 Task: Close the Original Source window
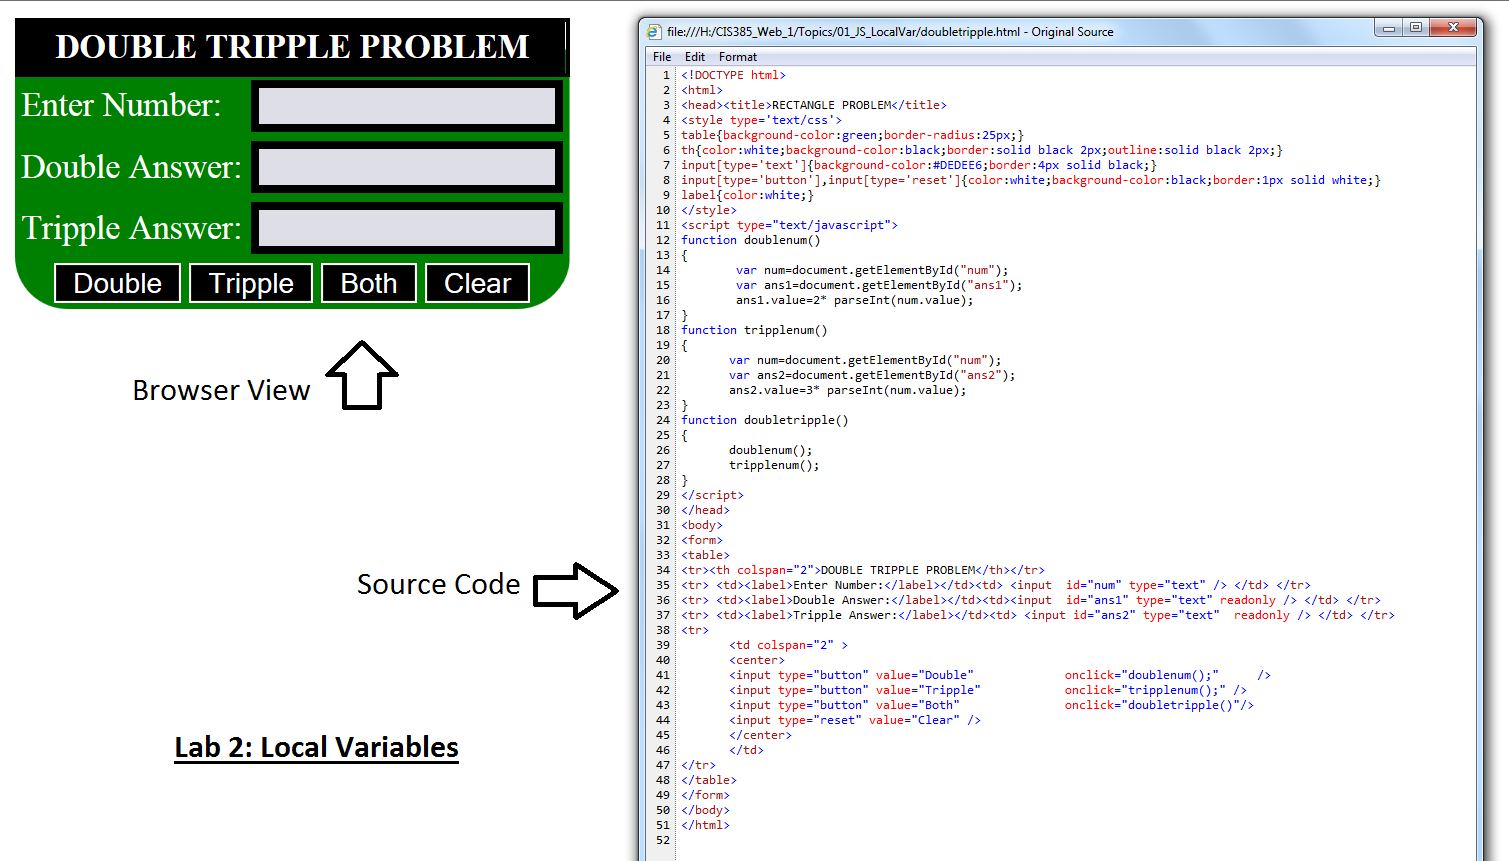point(1452,28)
